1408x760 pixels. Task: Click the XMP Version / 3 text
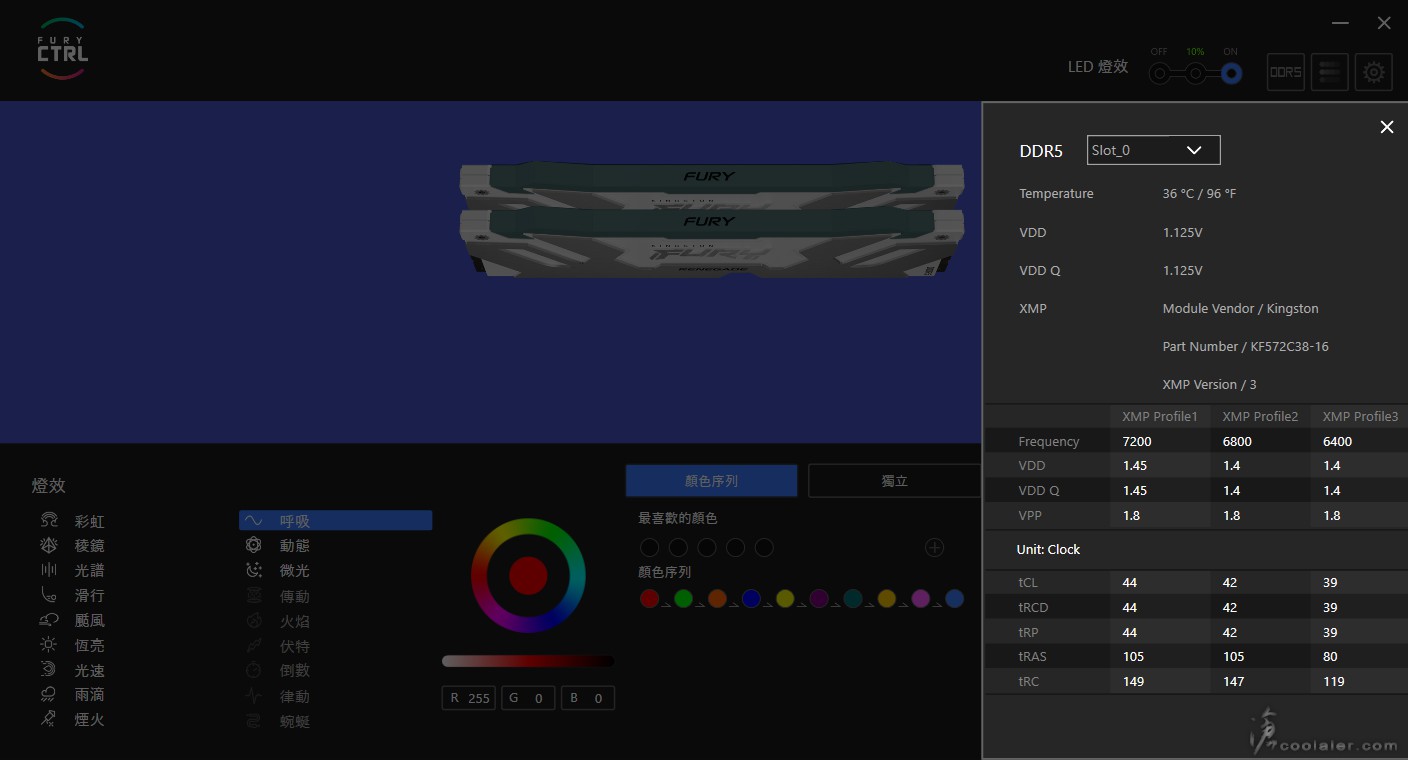(1209, 384)
